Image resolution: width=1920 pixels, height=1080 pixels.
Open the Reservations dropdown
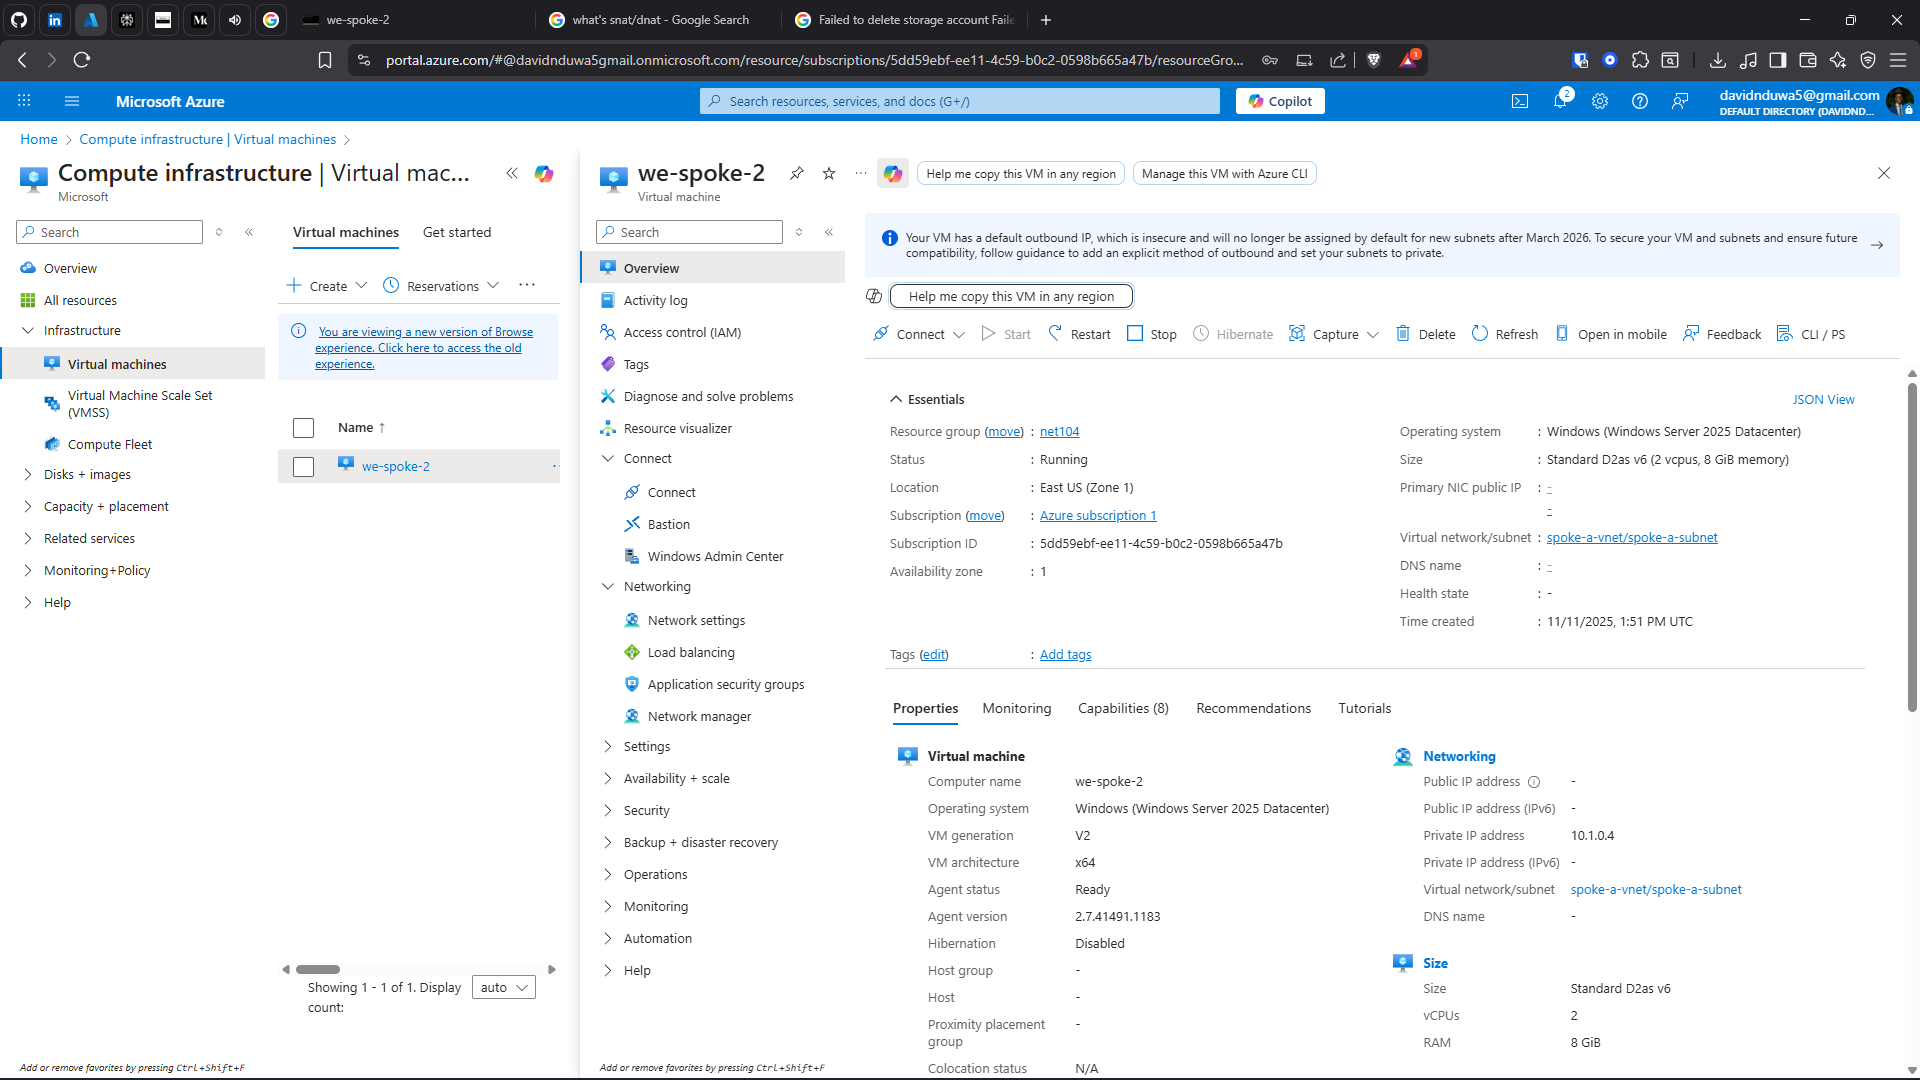pos(441,286)
